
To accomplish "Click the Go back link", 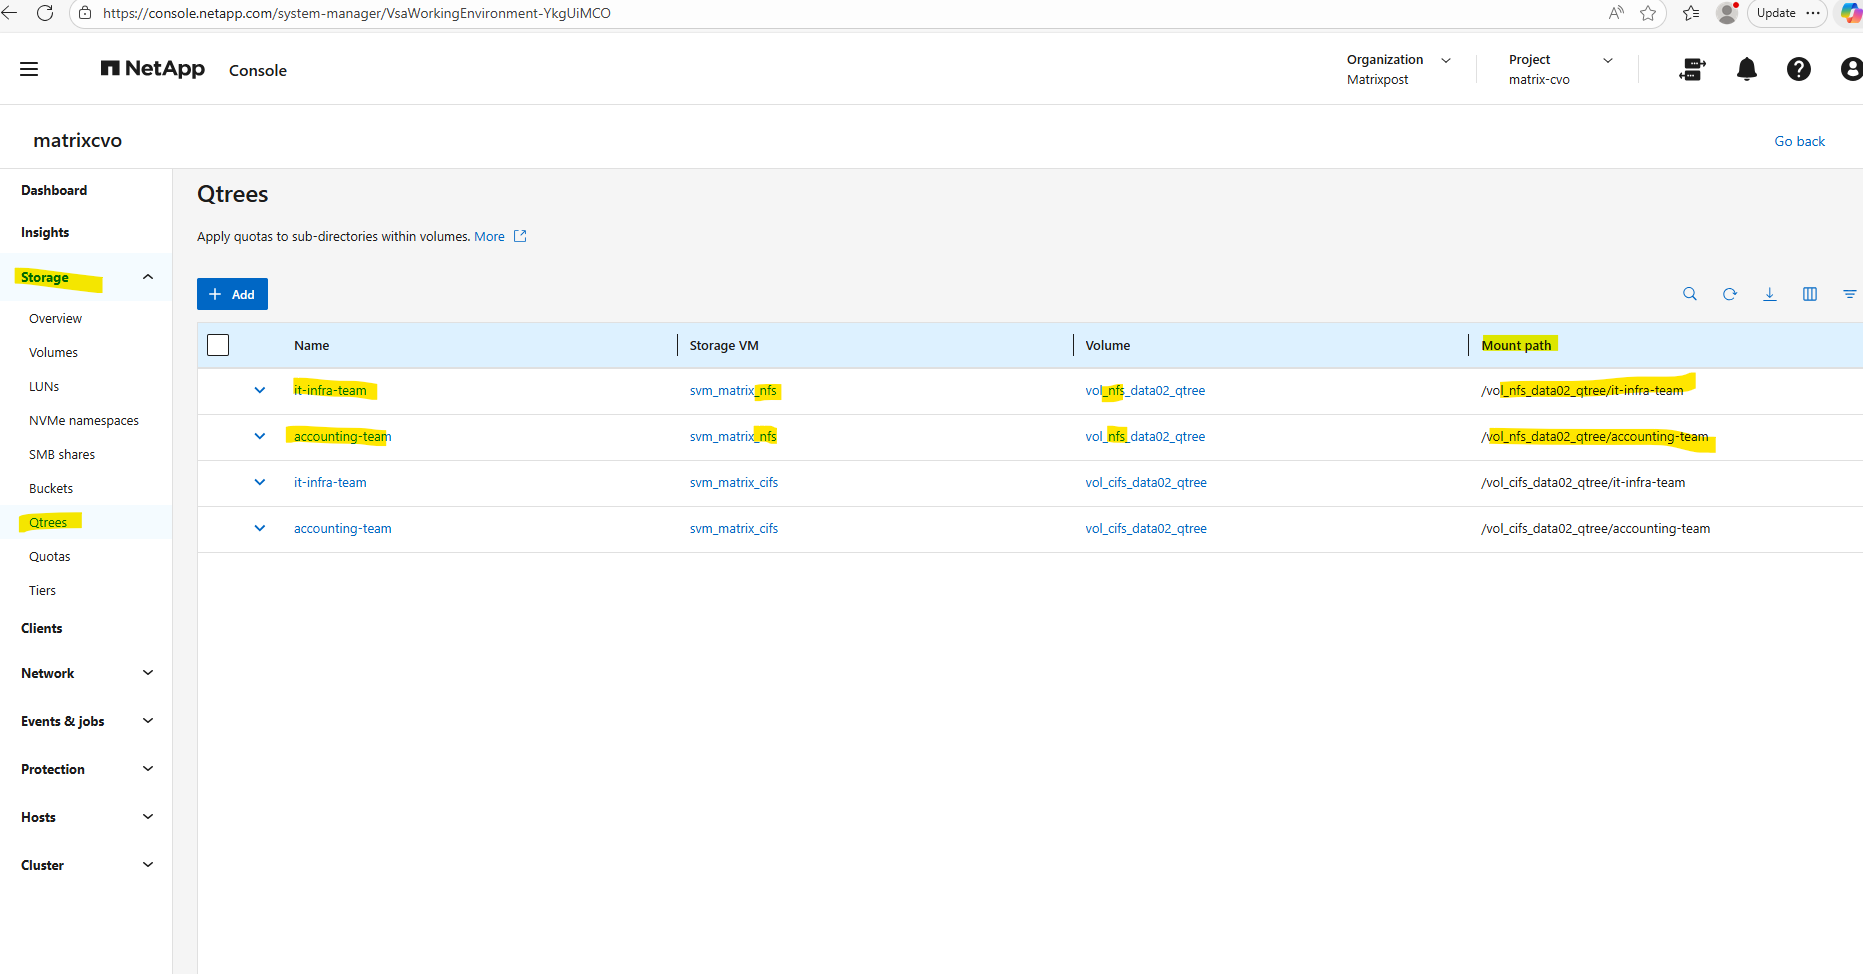I will point(1799,141).
